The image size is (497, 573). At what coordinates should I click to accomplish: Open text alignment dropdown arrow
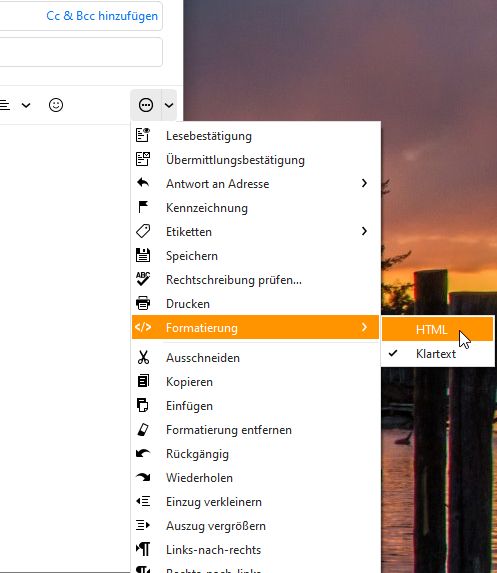point(26,106)
